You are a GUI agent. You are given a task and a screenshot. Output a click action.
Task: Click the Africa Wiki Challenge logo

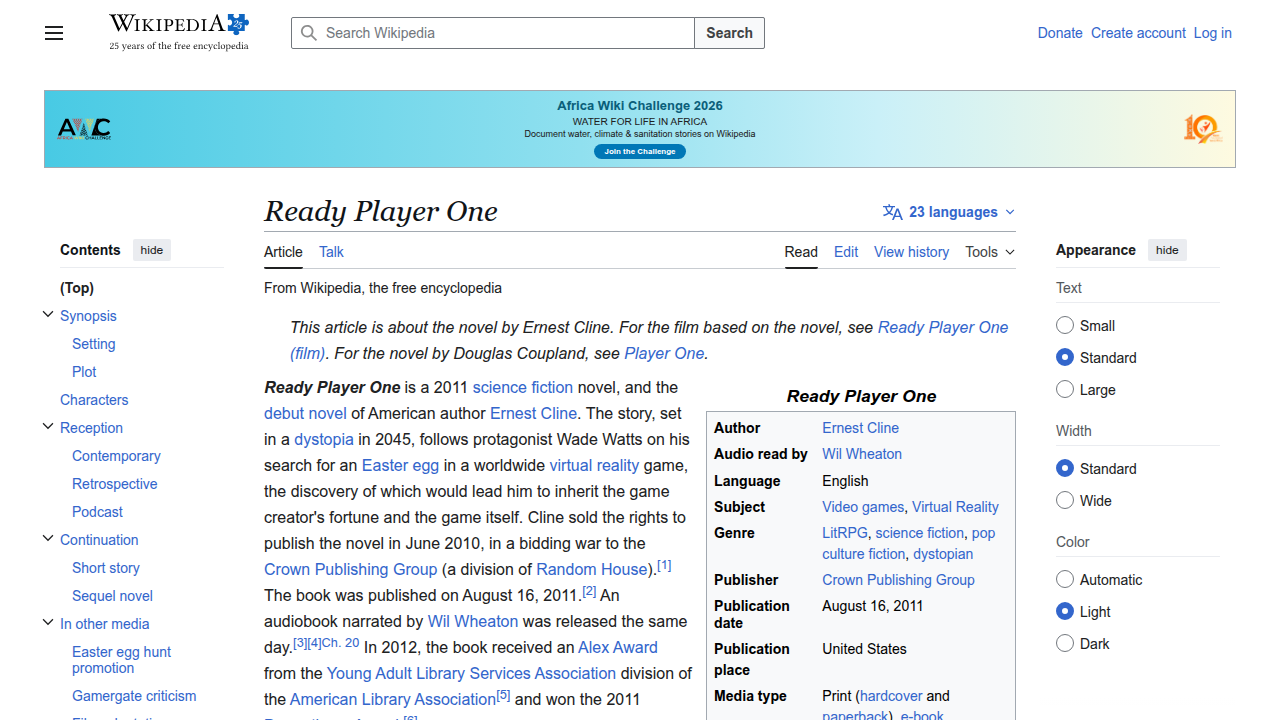tap(84, 129)
